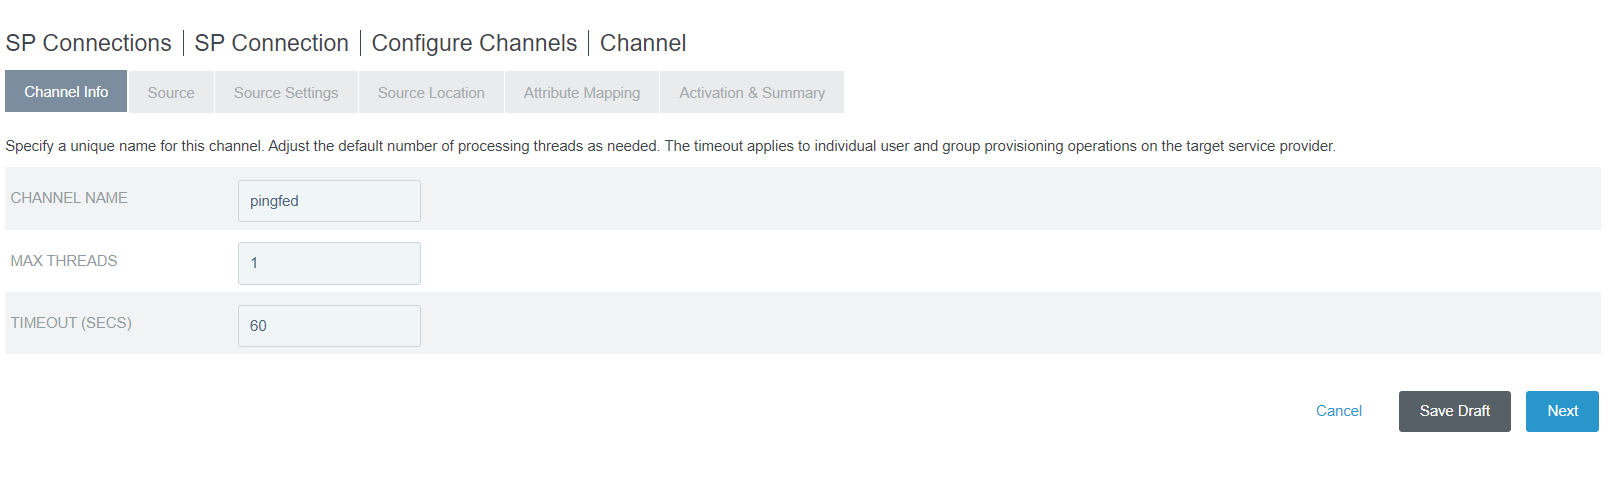Click the CHANNEL NAME label
This screenshot has height=486, width=1614.
[69, 198]
